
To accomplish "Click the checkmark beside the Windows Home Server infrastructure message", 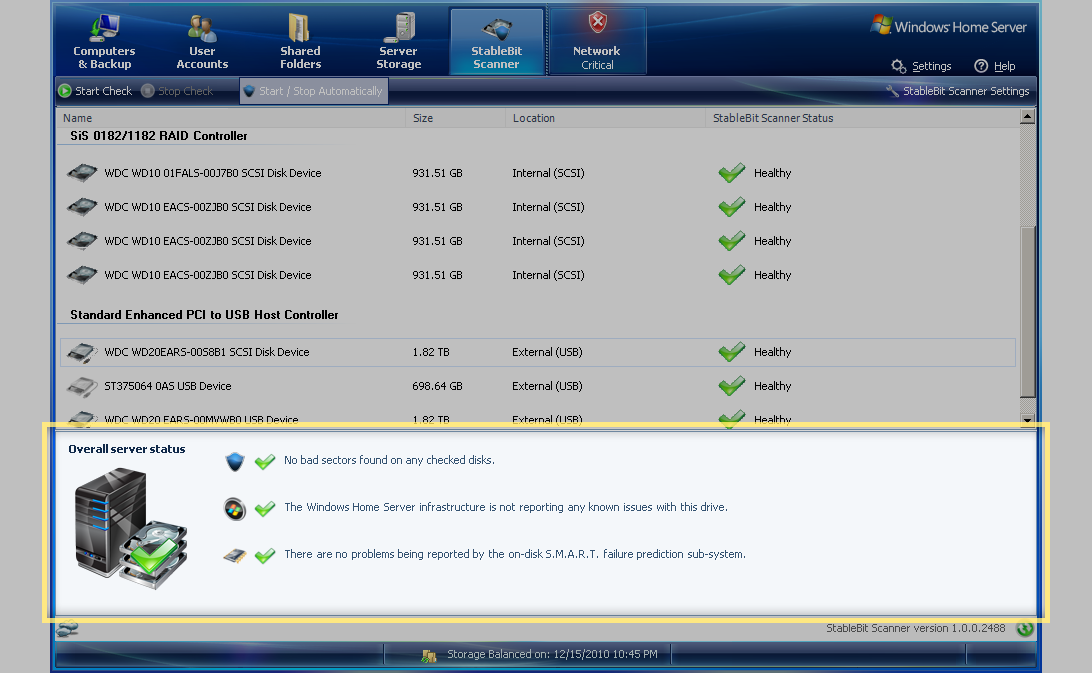I will (x=265, y=509).
